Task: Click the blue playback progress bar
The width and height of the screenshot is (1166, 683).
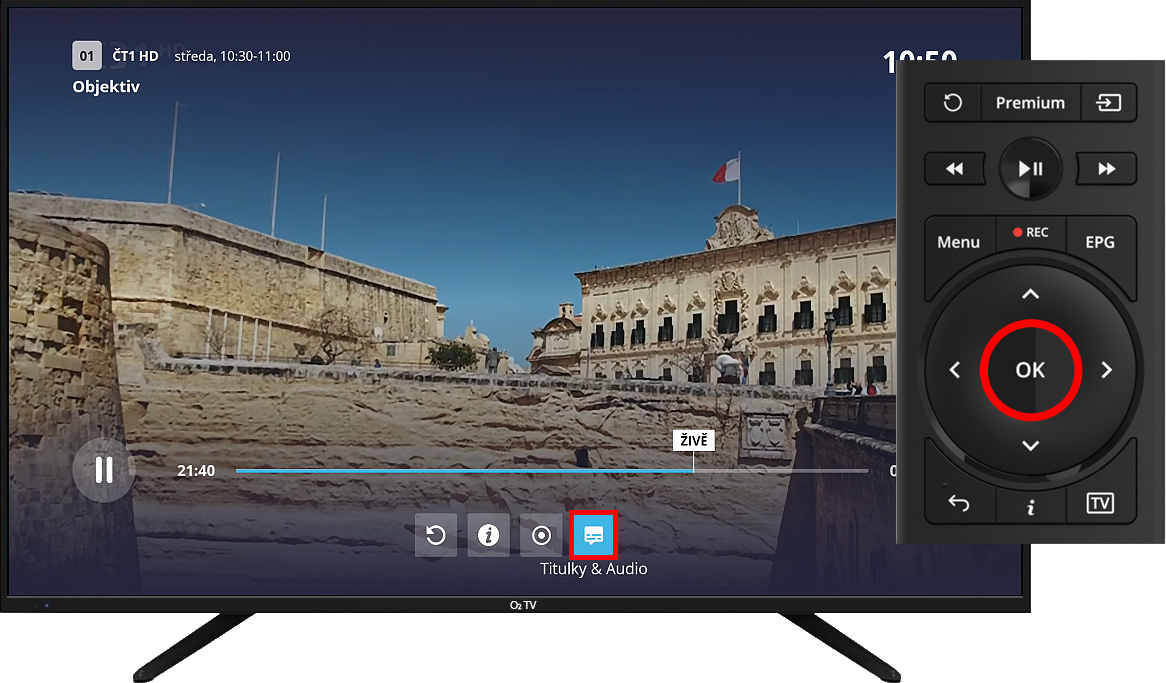Action: (x=464, y=471)
